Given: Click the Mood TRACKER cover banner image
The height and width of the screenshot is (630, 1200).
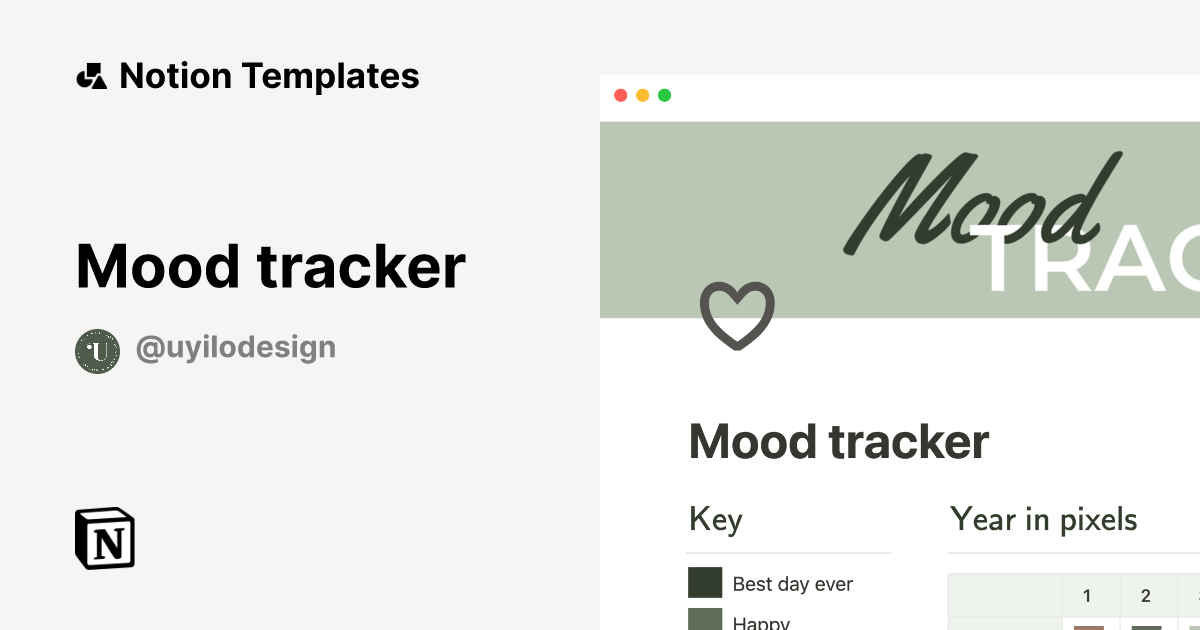Looking at the screenshot, I should point(900,220).
